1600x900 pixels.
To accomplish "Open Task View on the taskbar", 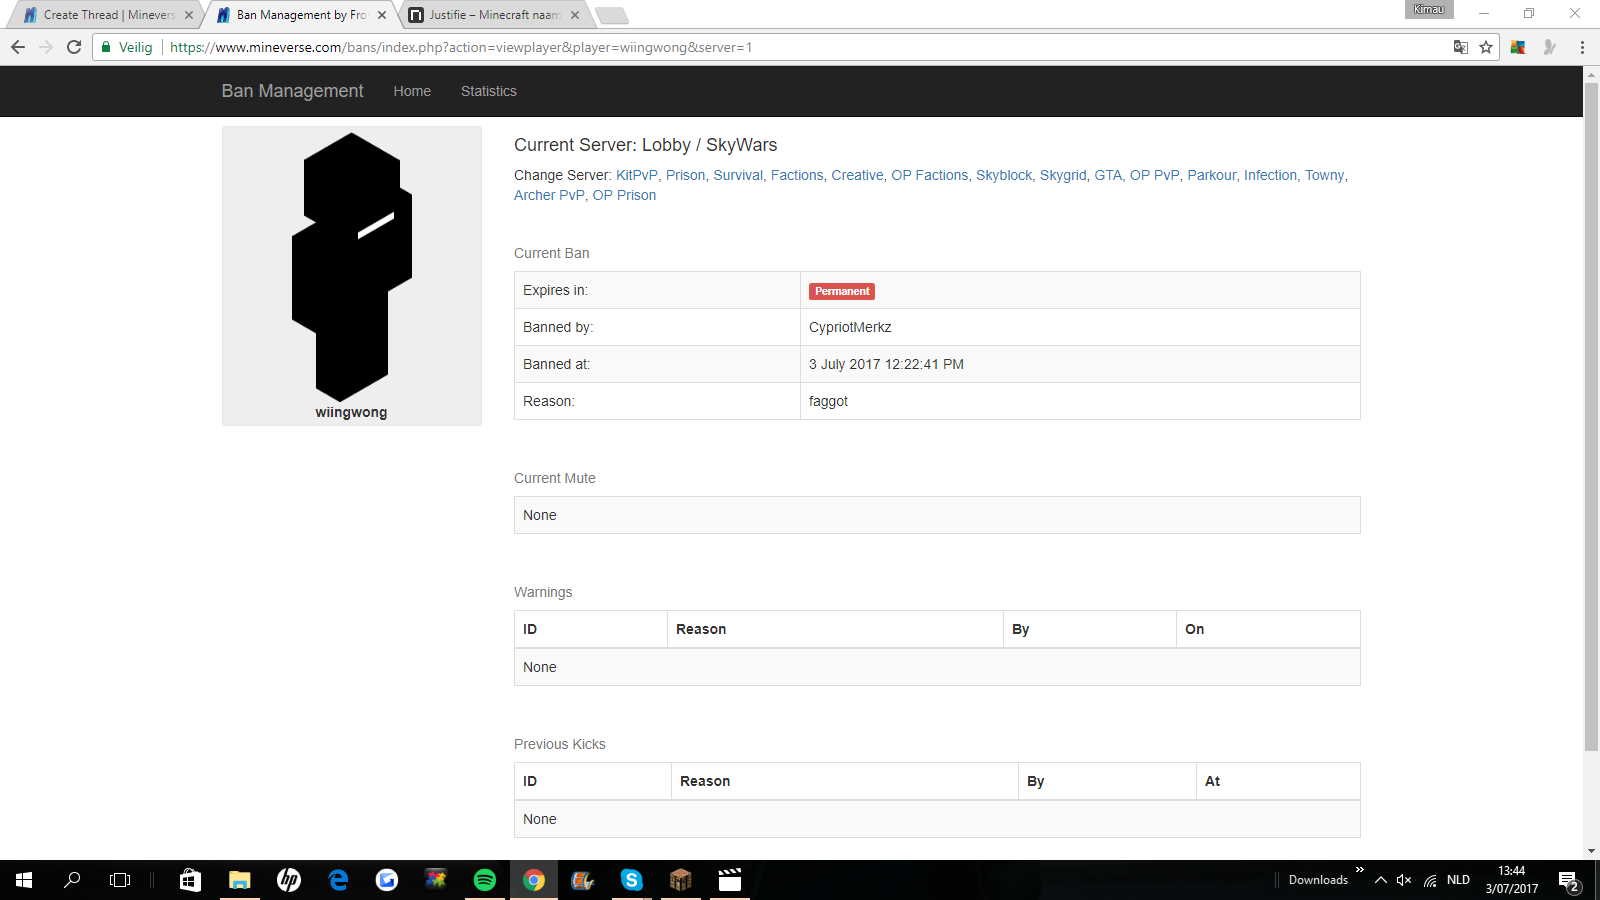I will coord(120,880).
